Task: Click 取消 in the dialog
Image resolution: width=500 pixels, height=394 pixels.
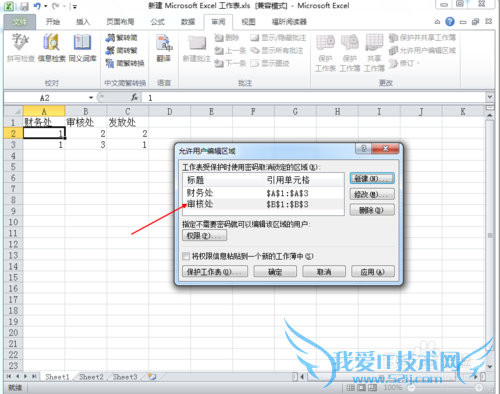Action: point(324,272)
